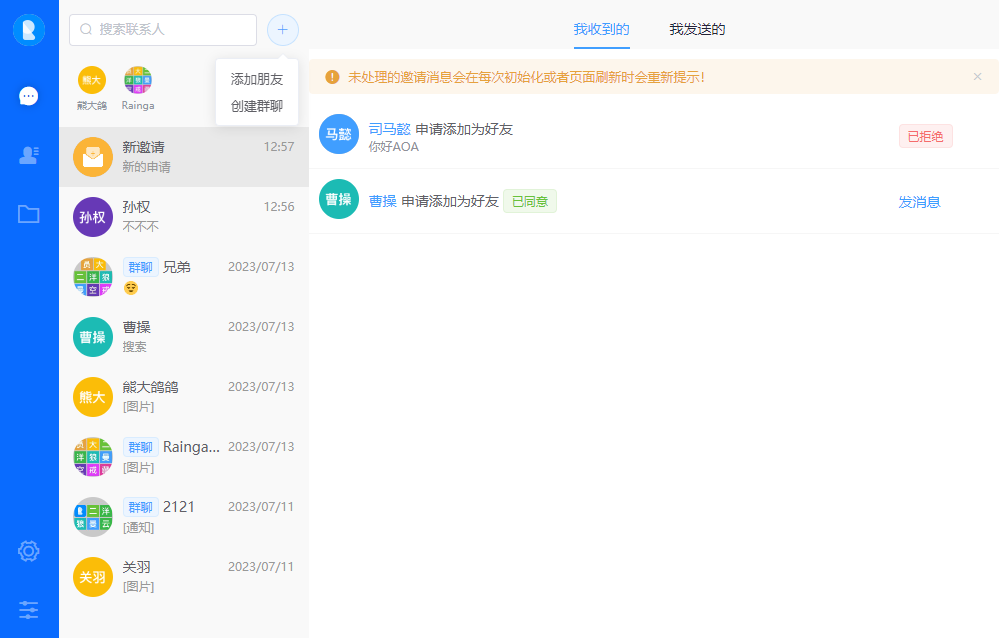Switch to the 我收到的 tab

tap(601, 29)
